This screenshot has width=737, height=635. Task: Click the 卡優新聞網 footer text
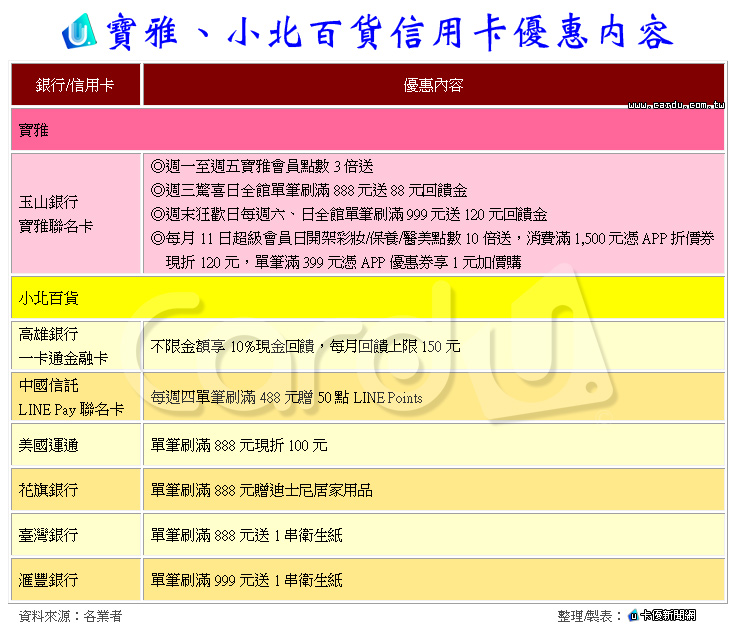coord(668,615)
